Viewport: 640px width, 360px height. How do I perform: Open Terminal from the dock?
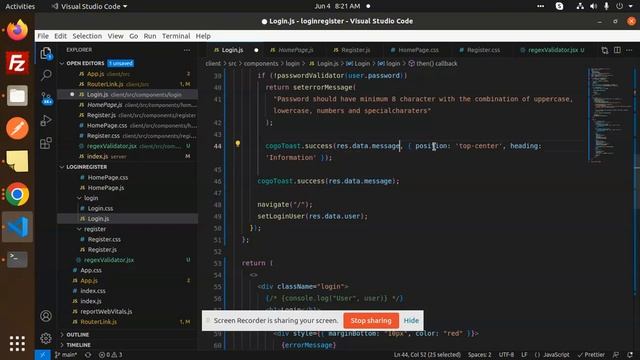click(x=17, y=259)
